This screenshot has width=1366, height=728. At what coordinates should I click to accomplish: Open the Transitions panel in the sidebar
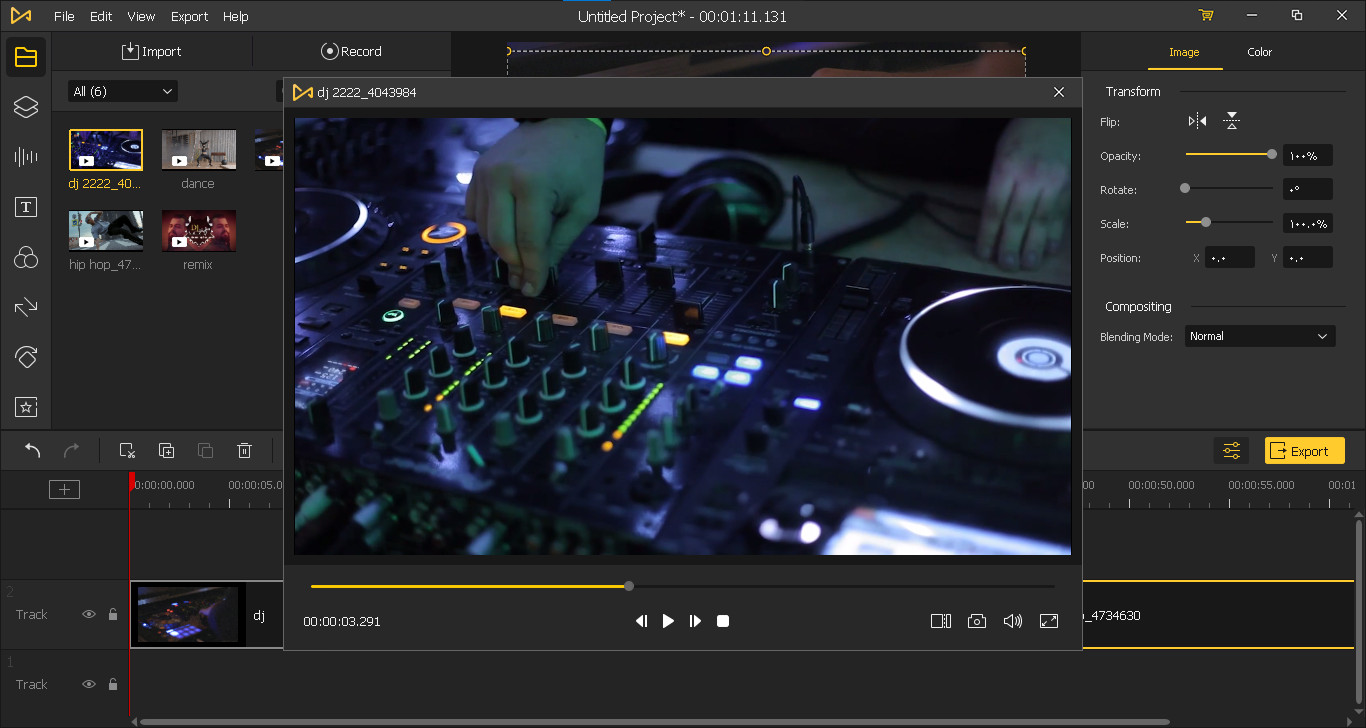tap(25, 307)
